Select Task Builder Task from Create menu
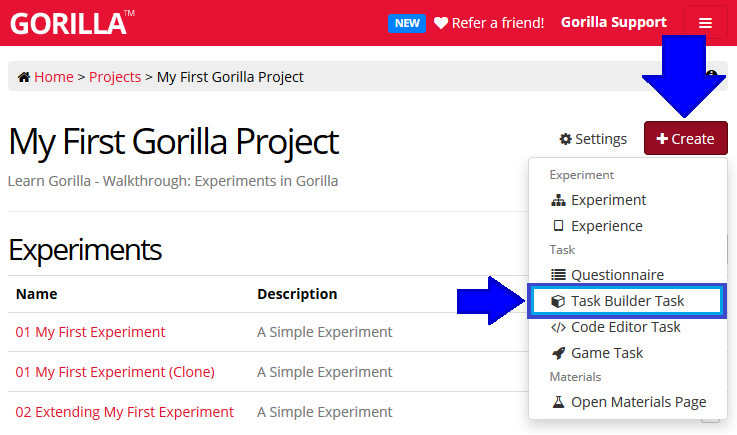The width and height of the screenshot is (737, 435). [x=626, y=301]
